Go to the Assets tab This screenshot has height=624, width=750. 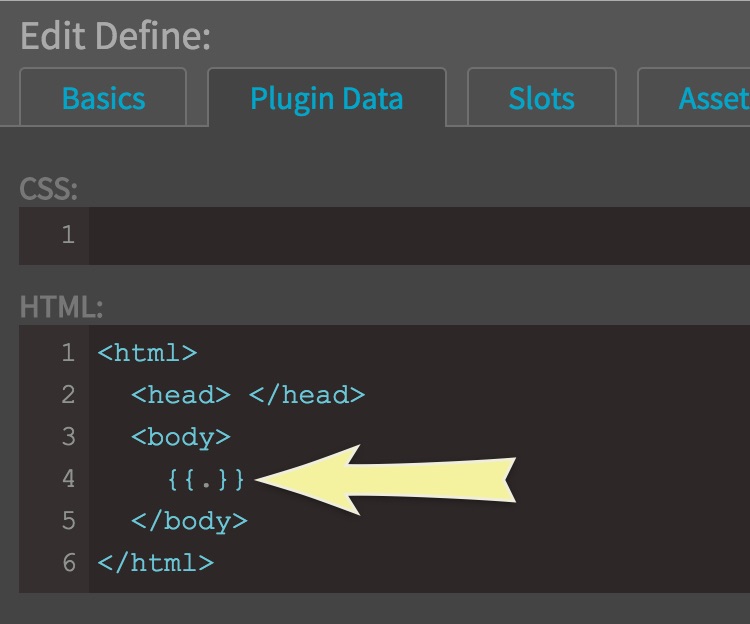coord(712,98)
